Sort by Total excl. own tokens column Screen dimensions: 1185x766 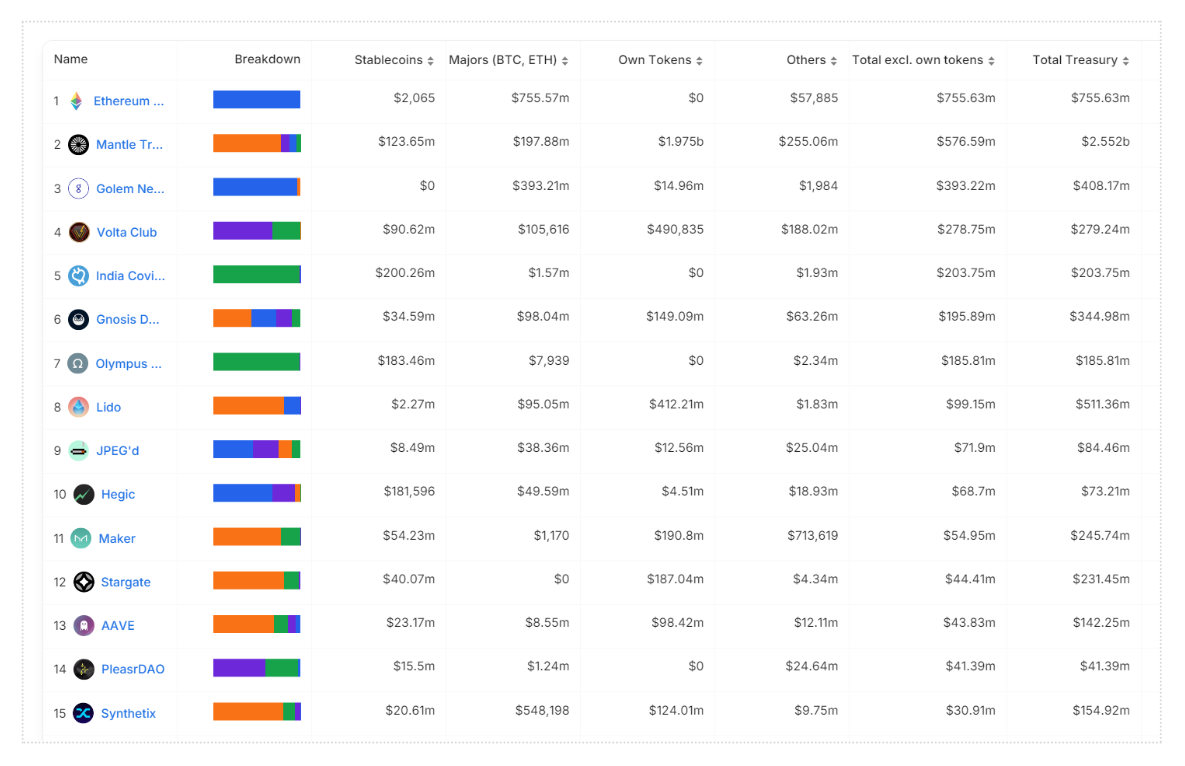[x=923, y=60]
